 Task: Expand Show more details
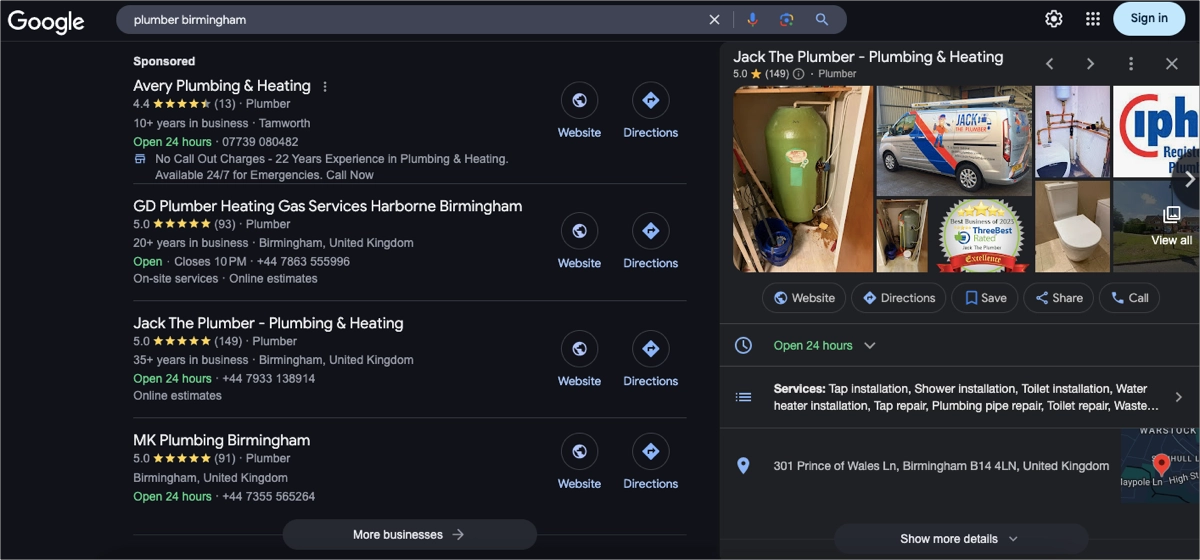[x=959, y=539]
